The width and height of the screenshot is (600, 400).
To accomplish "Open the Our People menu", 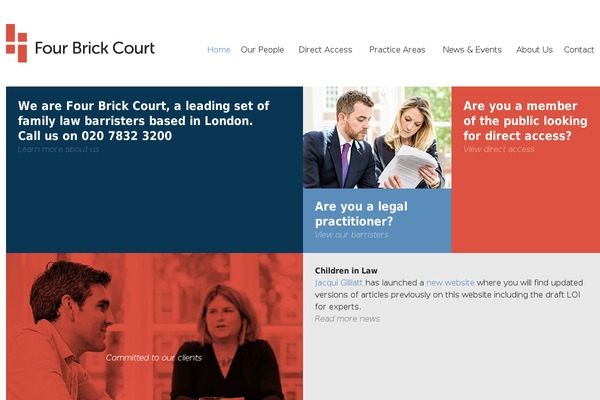I will pos(262,50).
